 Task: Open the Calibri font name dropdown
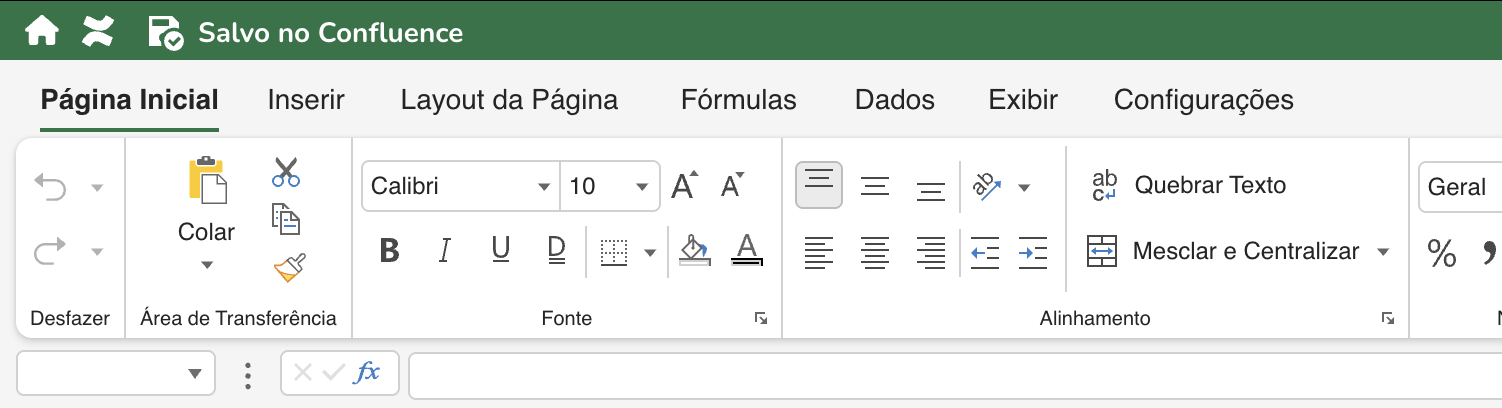click(x=544, y=187)
